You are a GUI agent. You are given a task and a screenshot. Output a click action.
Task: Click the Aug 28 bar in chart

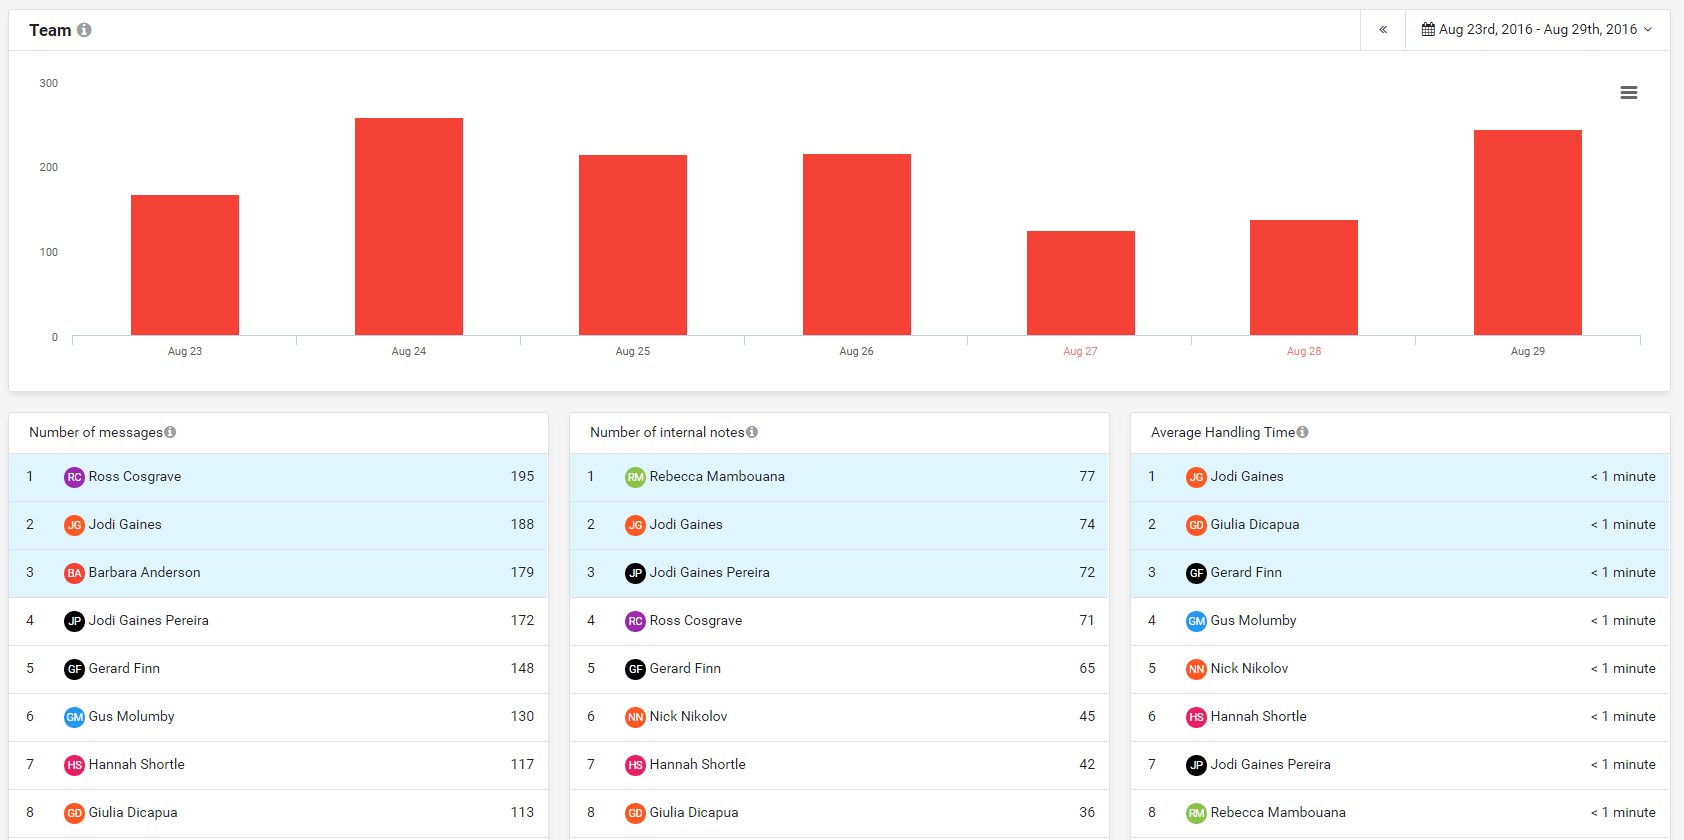[x=1304, y=278]
